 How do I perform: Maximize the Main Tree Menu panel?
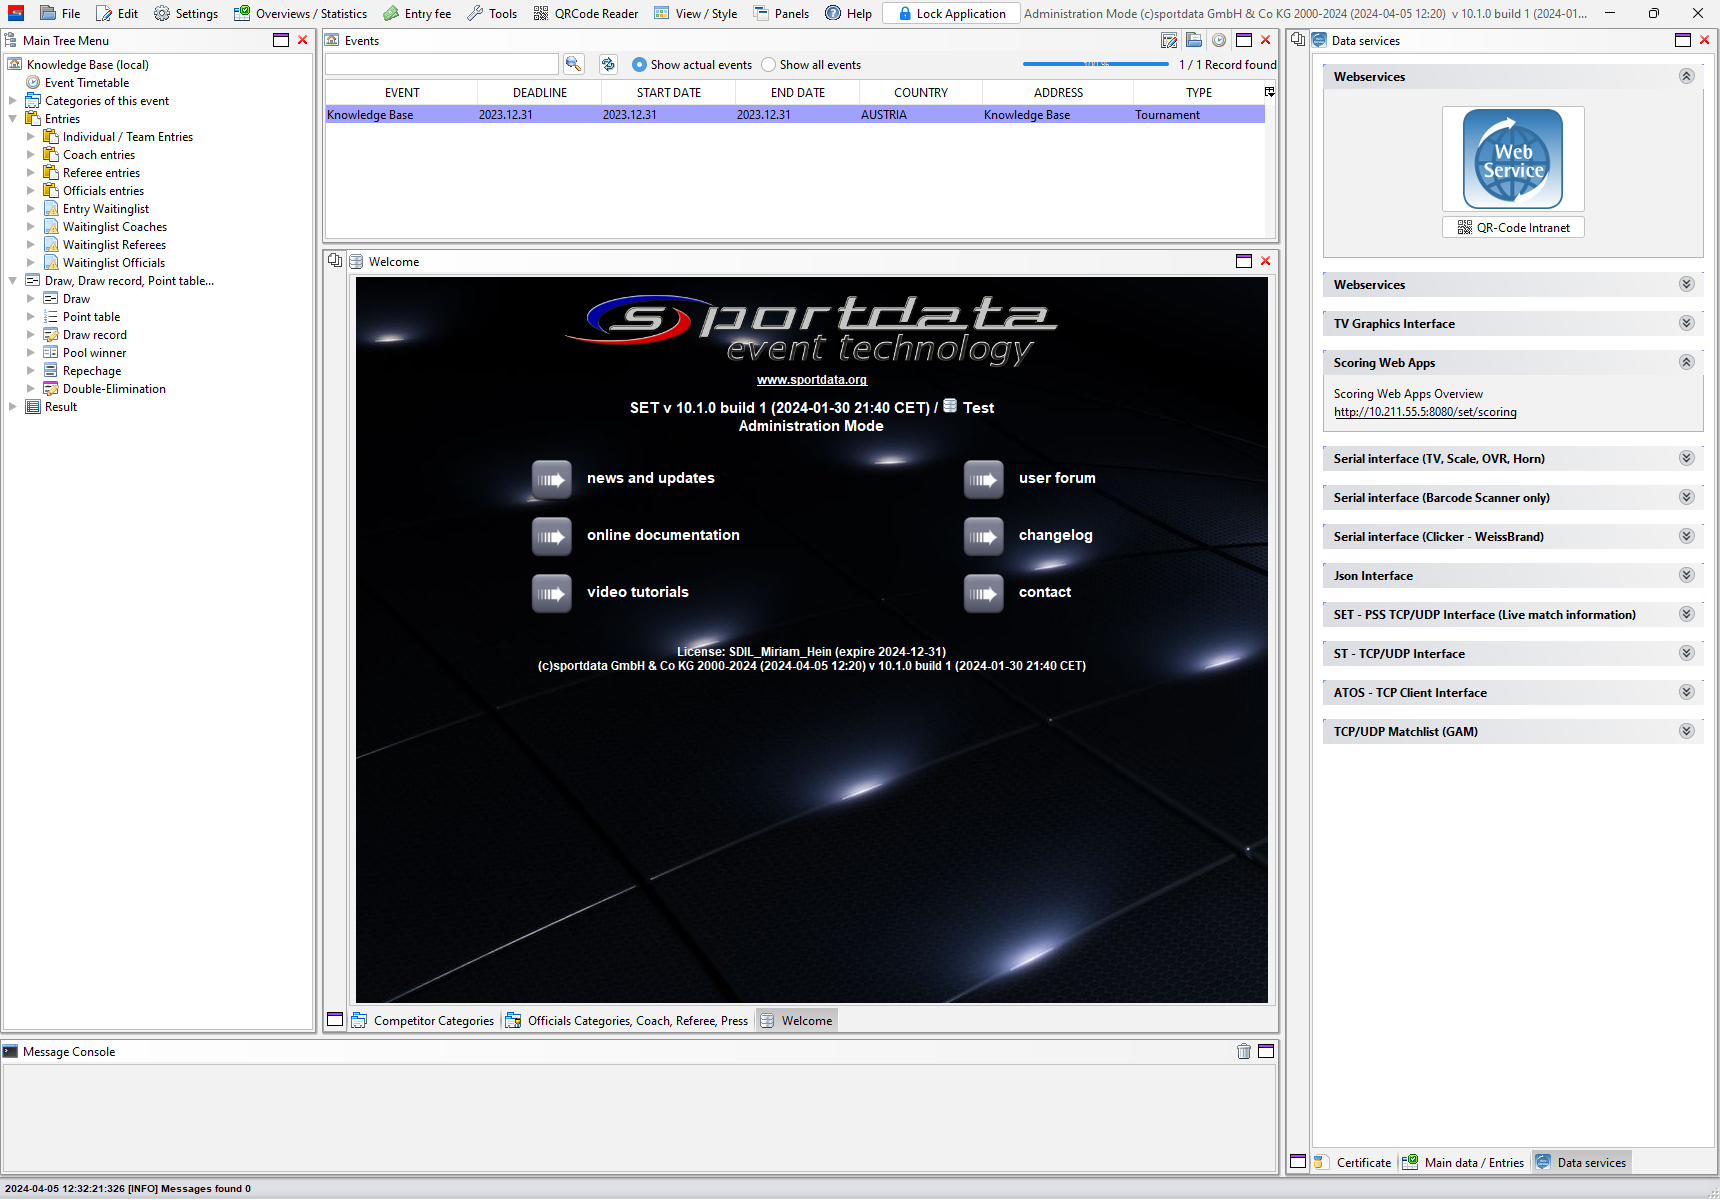pyautogui.click(x=281, y=40)
